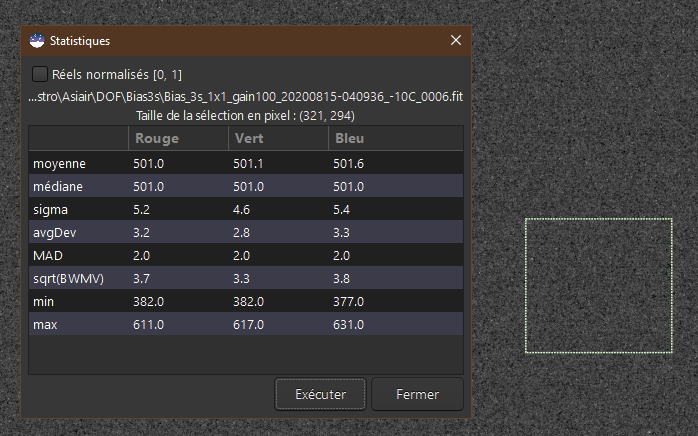This screenshot has height=436, width=698.
Task: Click the max Rouge value 611.0
Action: pyautogui.click(x=148, y=325)
